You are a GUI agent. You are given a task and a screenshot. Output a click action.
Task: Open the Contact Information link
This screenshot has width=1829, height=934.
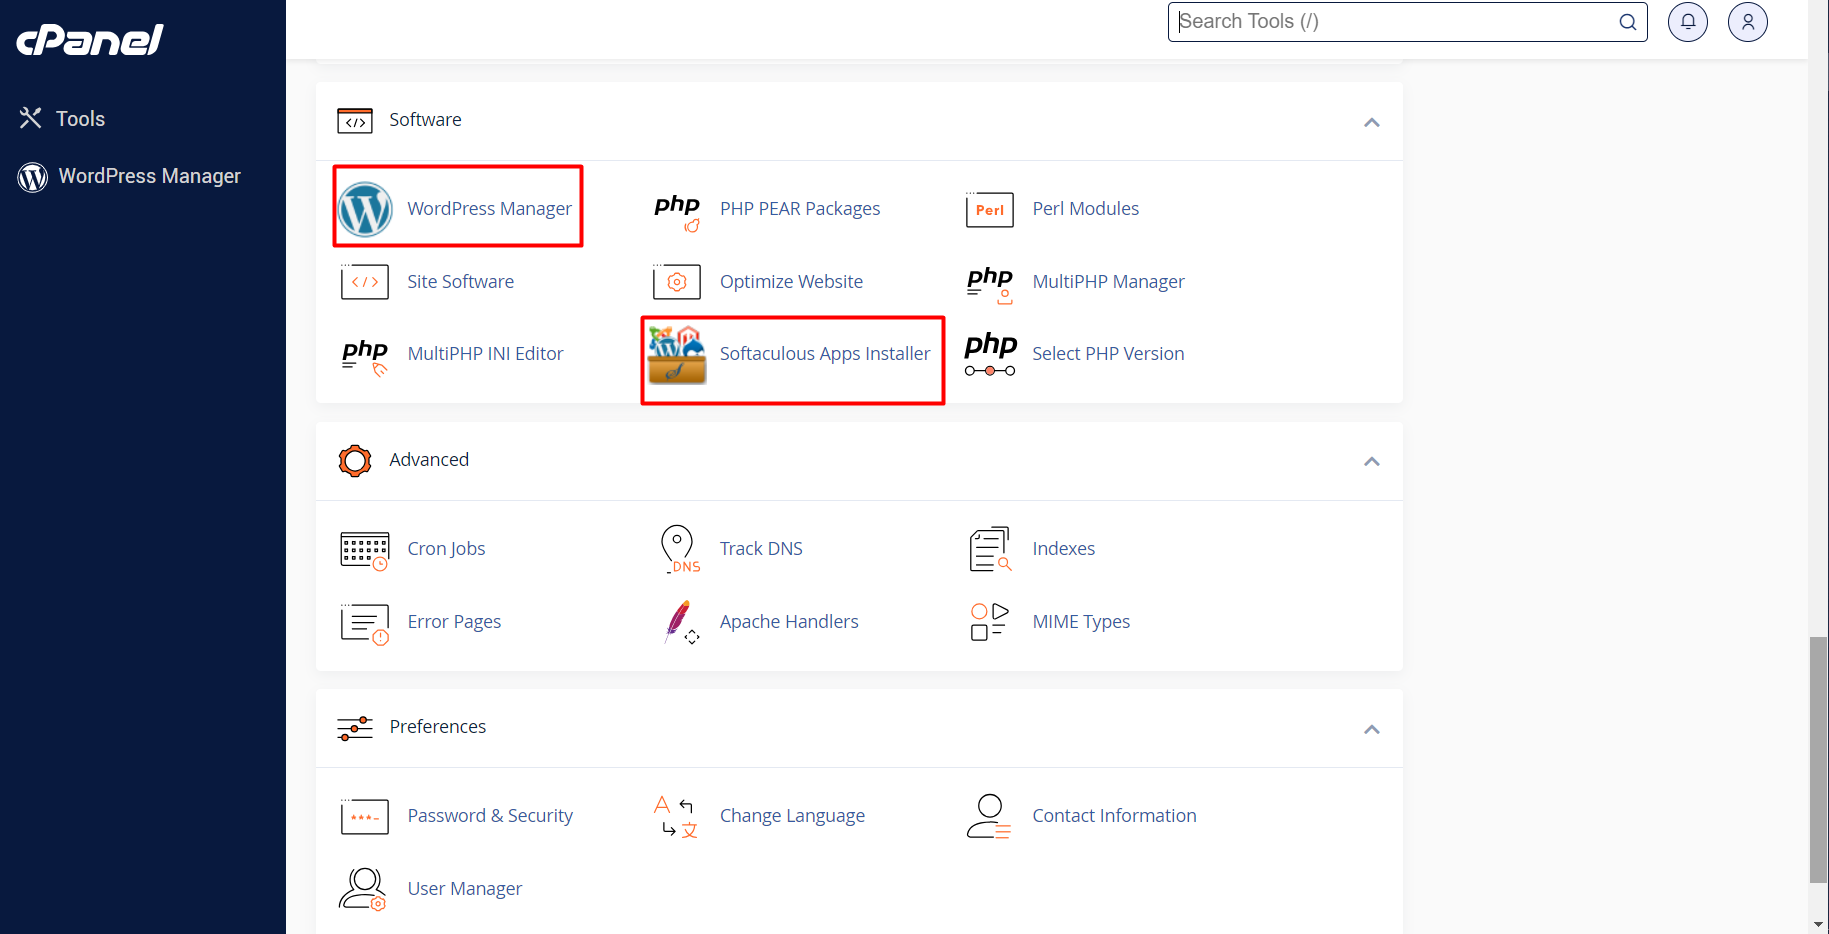[1114, 816]
